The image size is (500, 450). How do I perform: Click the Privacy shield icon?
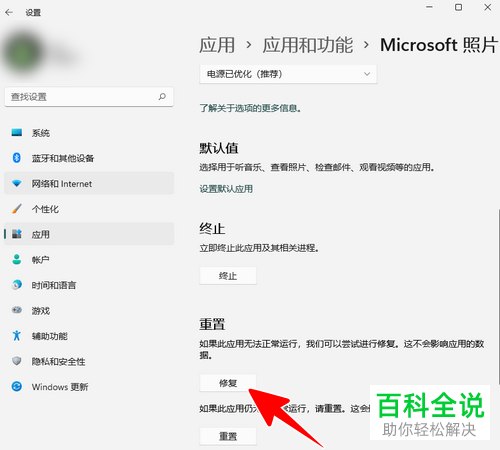(x=17, y=361)
